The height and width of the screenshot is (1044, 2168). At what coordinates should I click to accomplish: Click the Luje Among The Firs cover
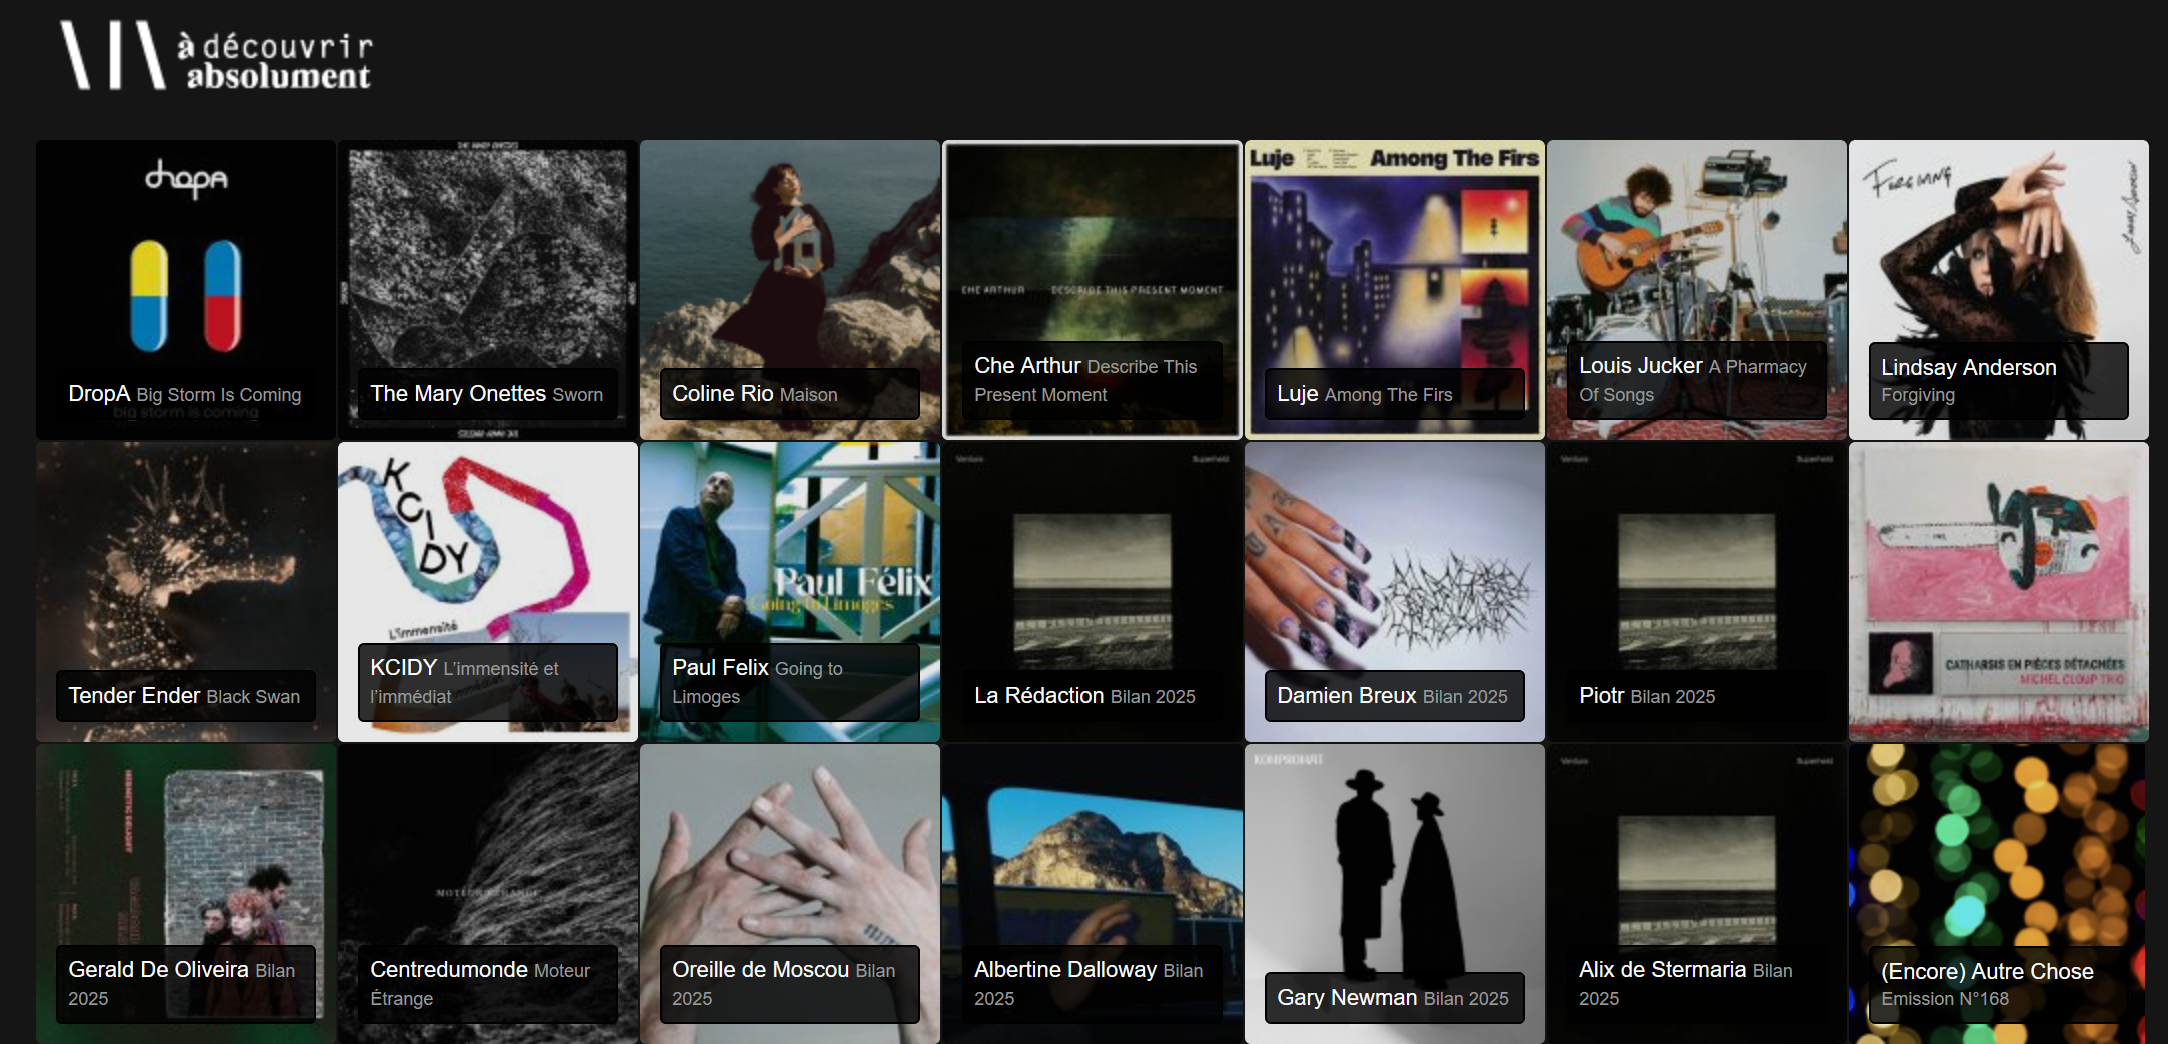[x=1395, y=289]
